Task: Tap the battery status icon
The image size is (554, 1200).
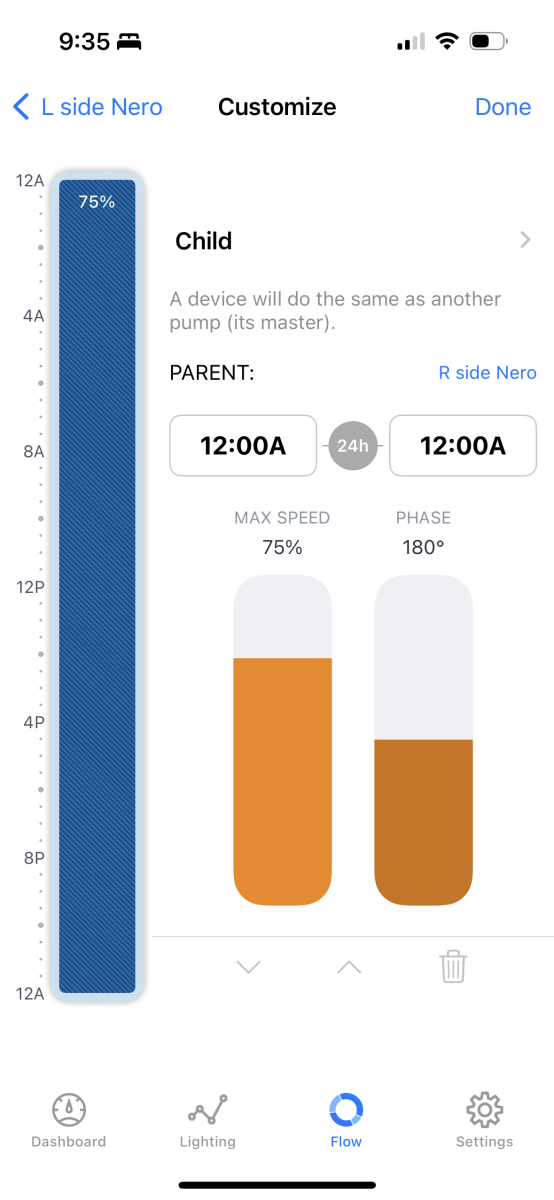Action: (x=489, y=42)
